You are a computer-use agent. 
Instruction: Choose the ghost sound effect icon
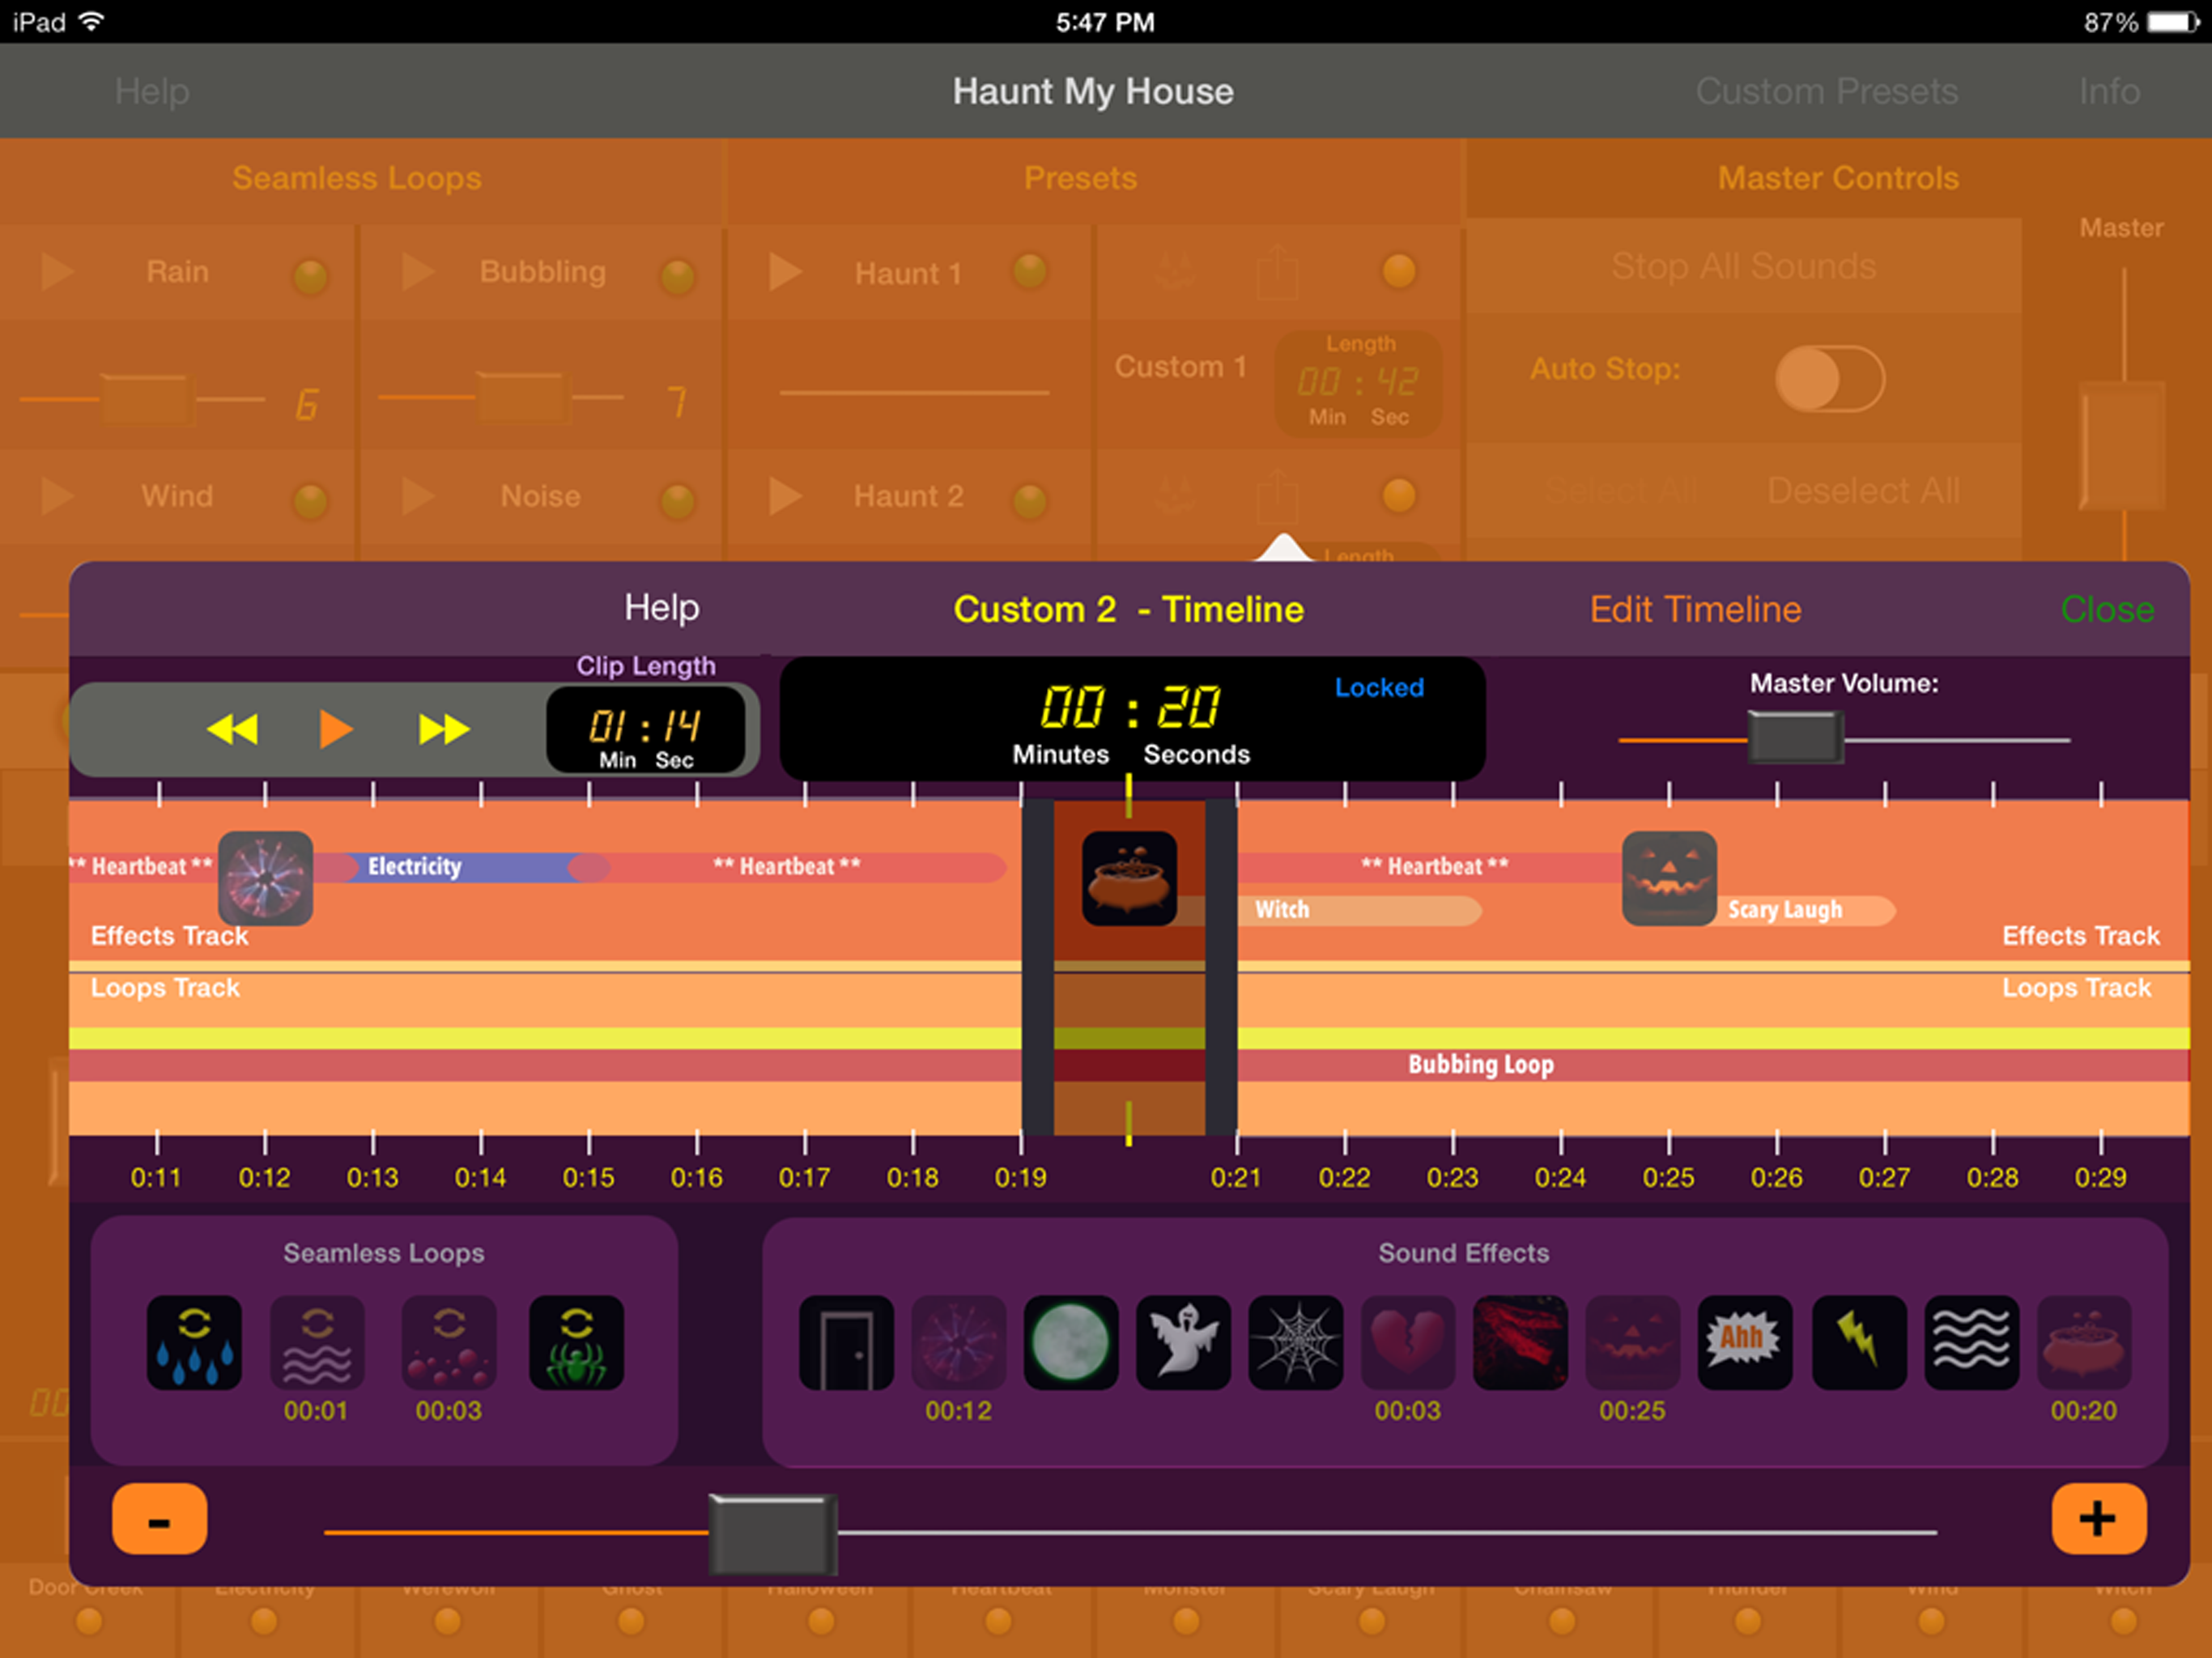[1183, 1342]
